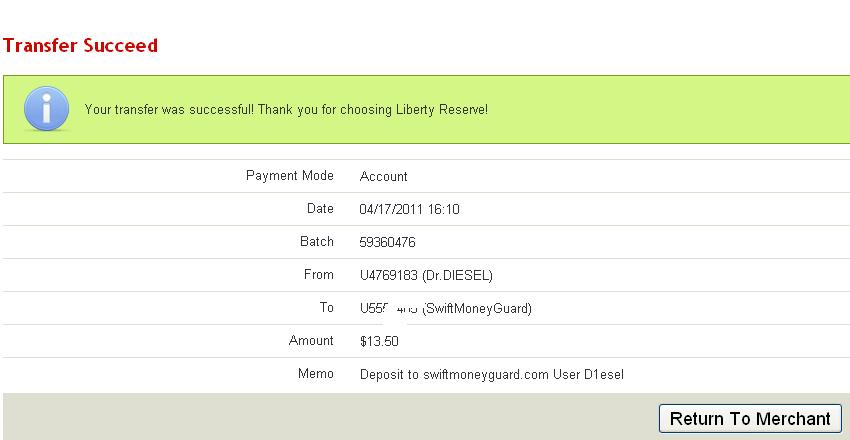
Task: Click the To field label
Action: [326, 308]
